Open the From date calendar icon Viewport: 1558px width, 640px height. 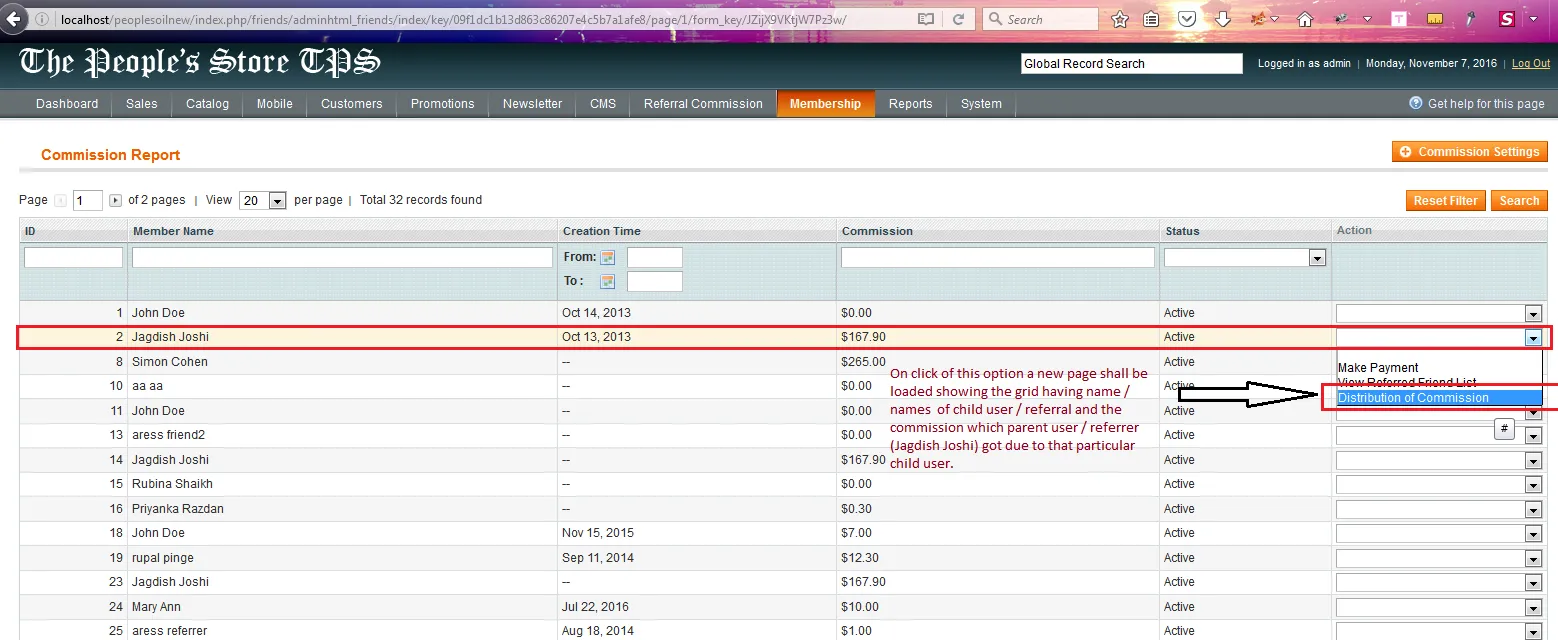607,258
